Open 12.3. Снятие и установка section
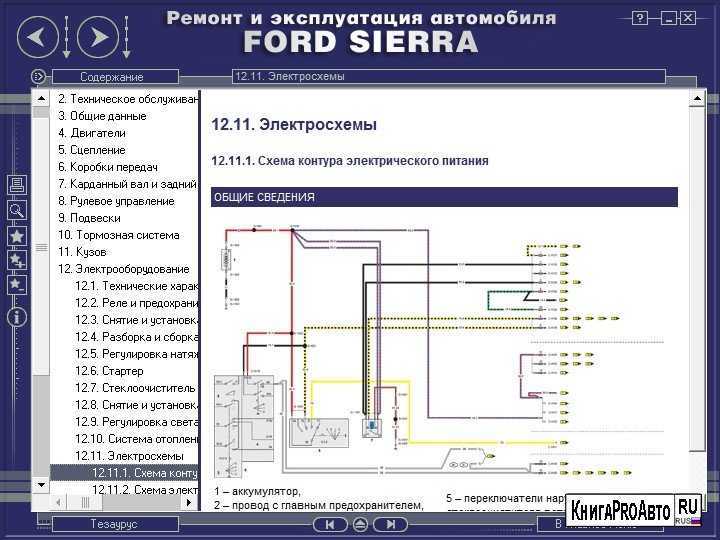This screenshot has width=720, height=540. [136, 320]
